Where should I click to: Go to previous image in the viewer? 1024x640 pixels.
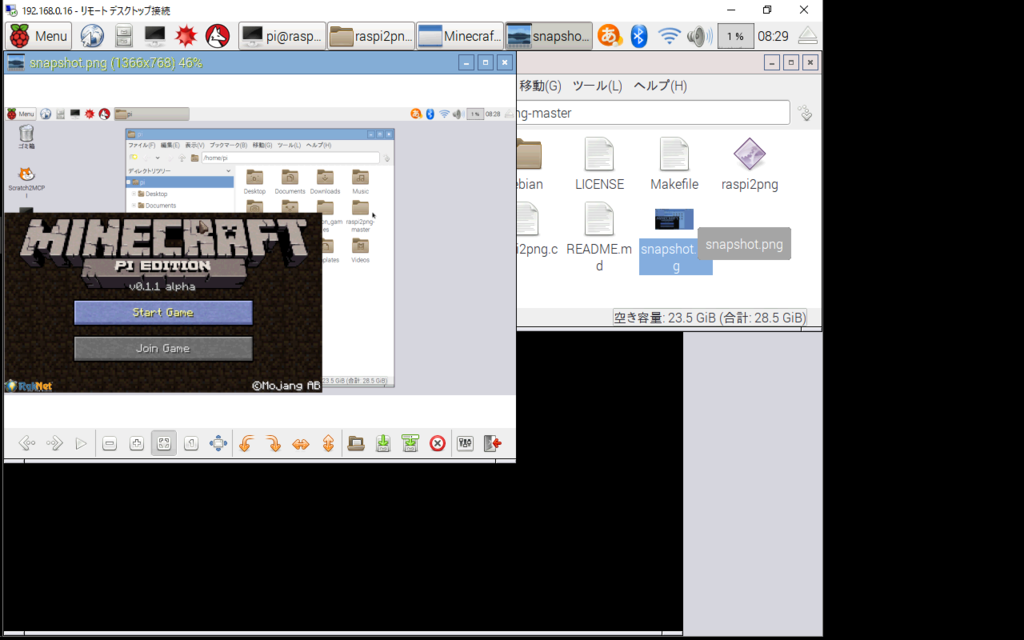[x=27, y=443]
